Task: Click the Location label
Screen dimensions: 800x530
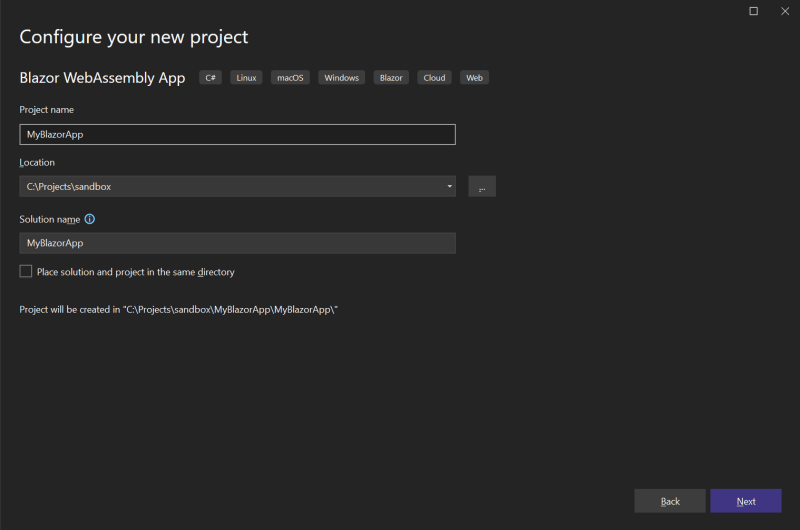Action: 37,162
